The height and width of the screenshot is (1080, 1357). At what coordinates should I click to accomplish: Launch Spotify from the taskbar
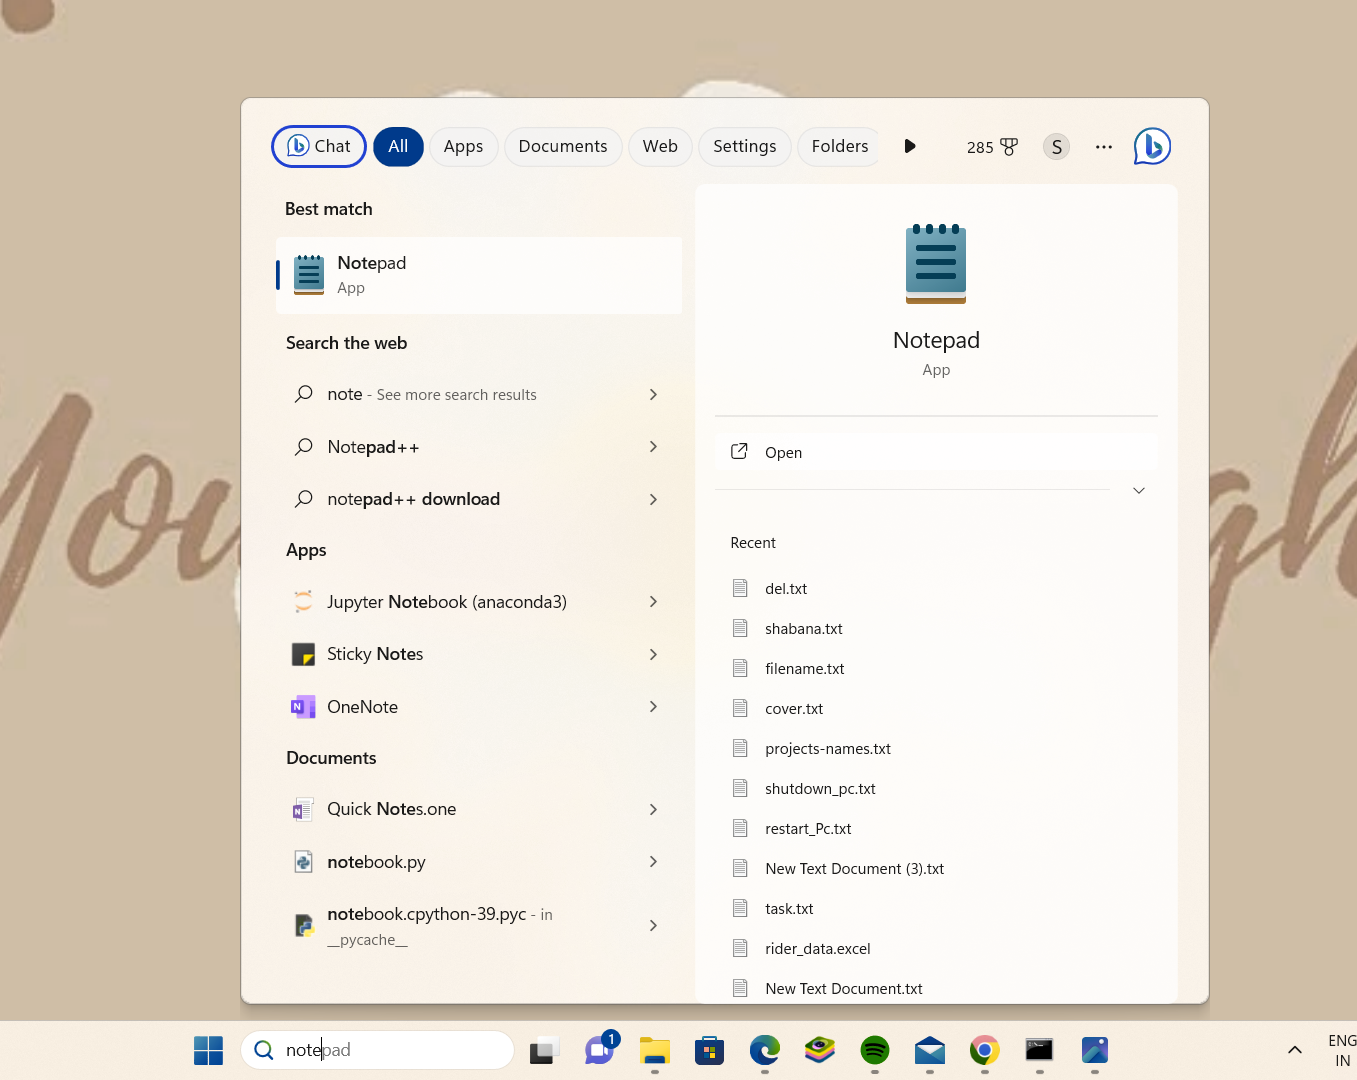tap(874, 1050)
